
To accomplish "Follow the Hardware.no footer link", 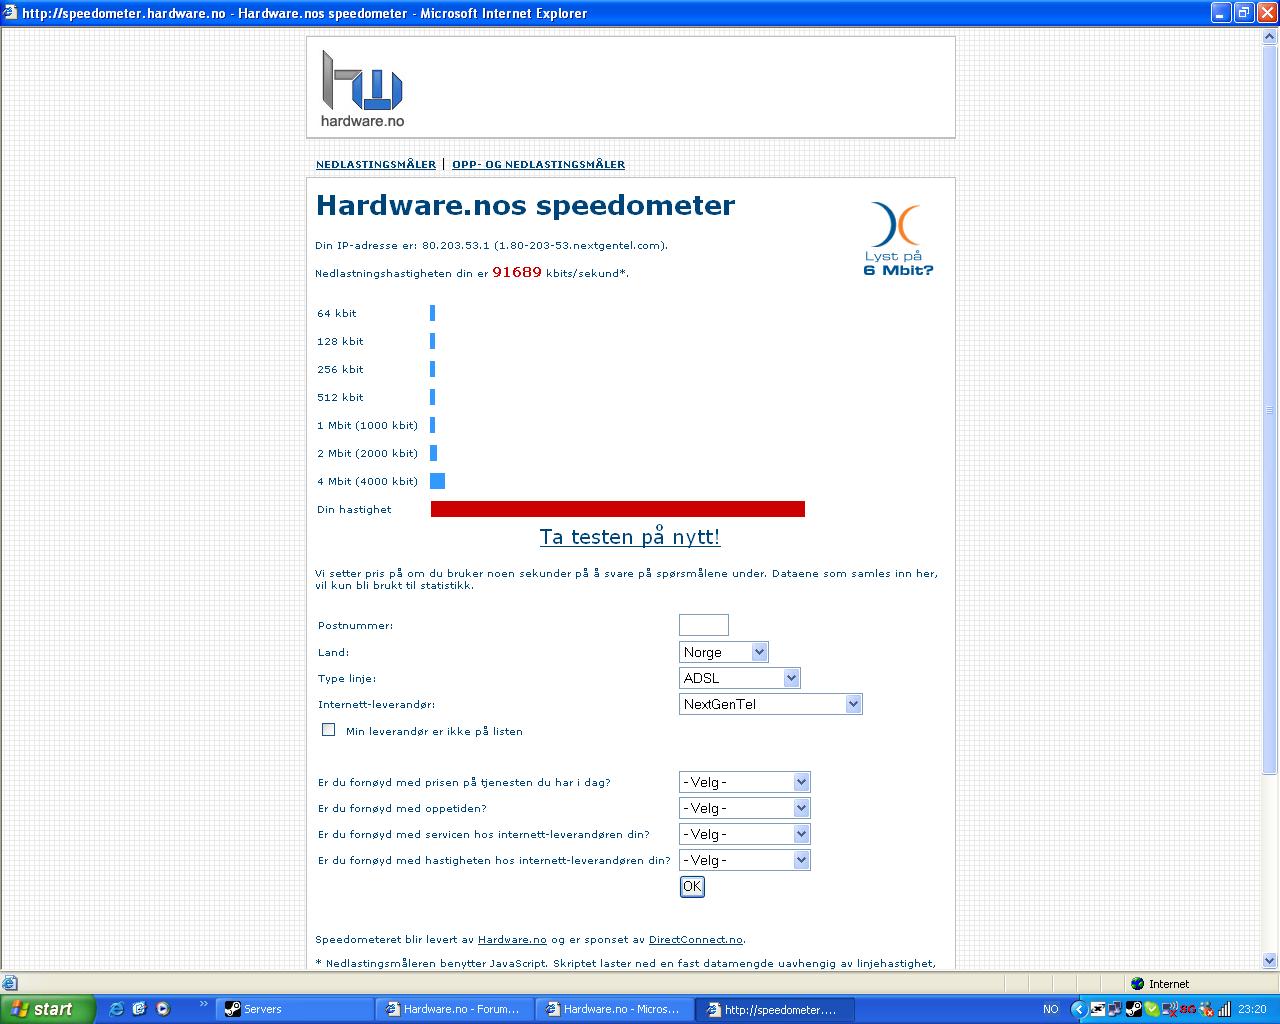I will pyautogui.click(x=512, y=940).
